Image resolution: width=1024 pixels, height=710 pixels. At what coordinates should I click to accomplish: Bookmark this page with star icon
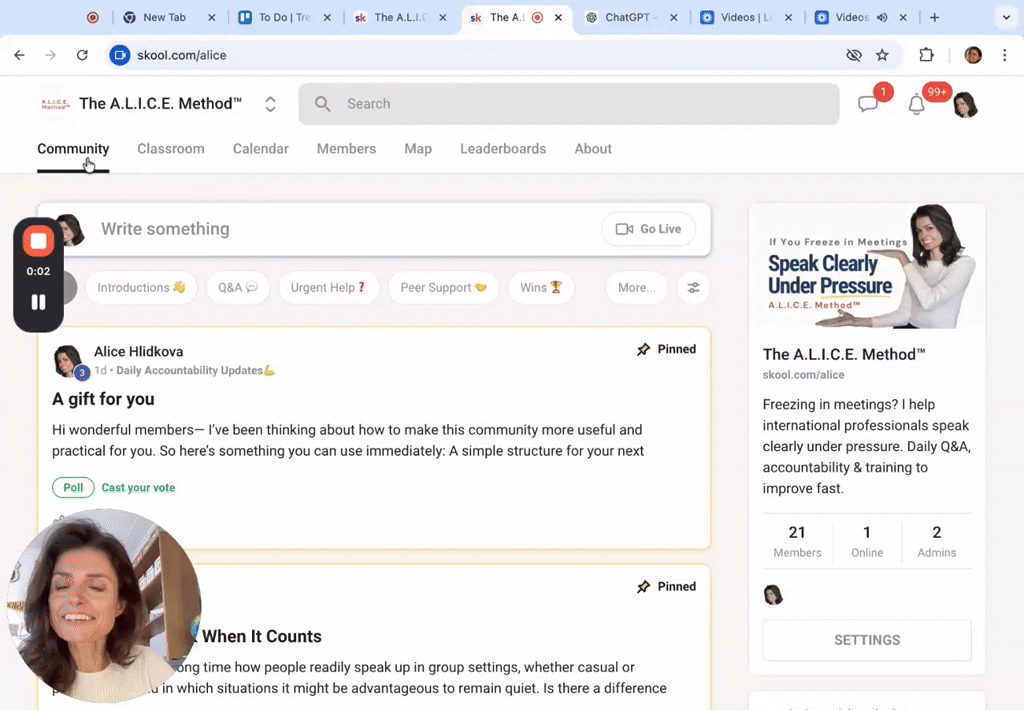[x=882, y=55]
